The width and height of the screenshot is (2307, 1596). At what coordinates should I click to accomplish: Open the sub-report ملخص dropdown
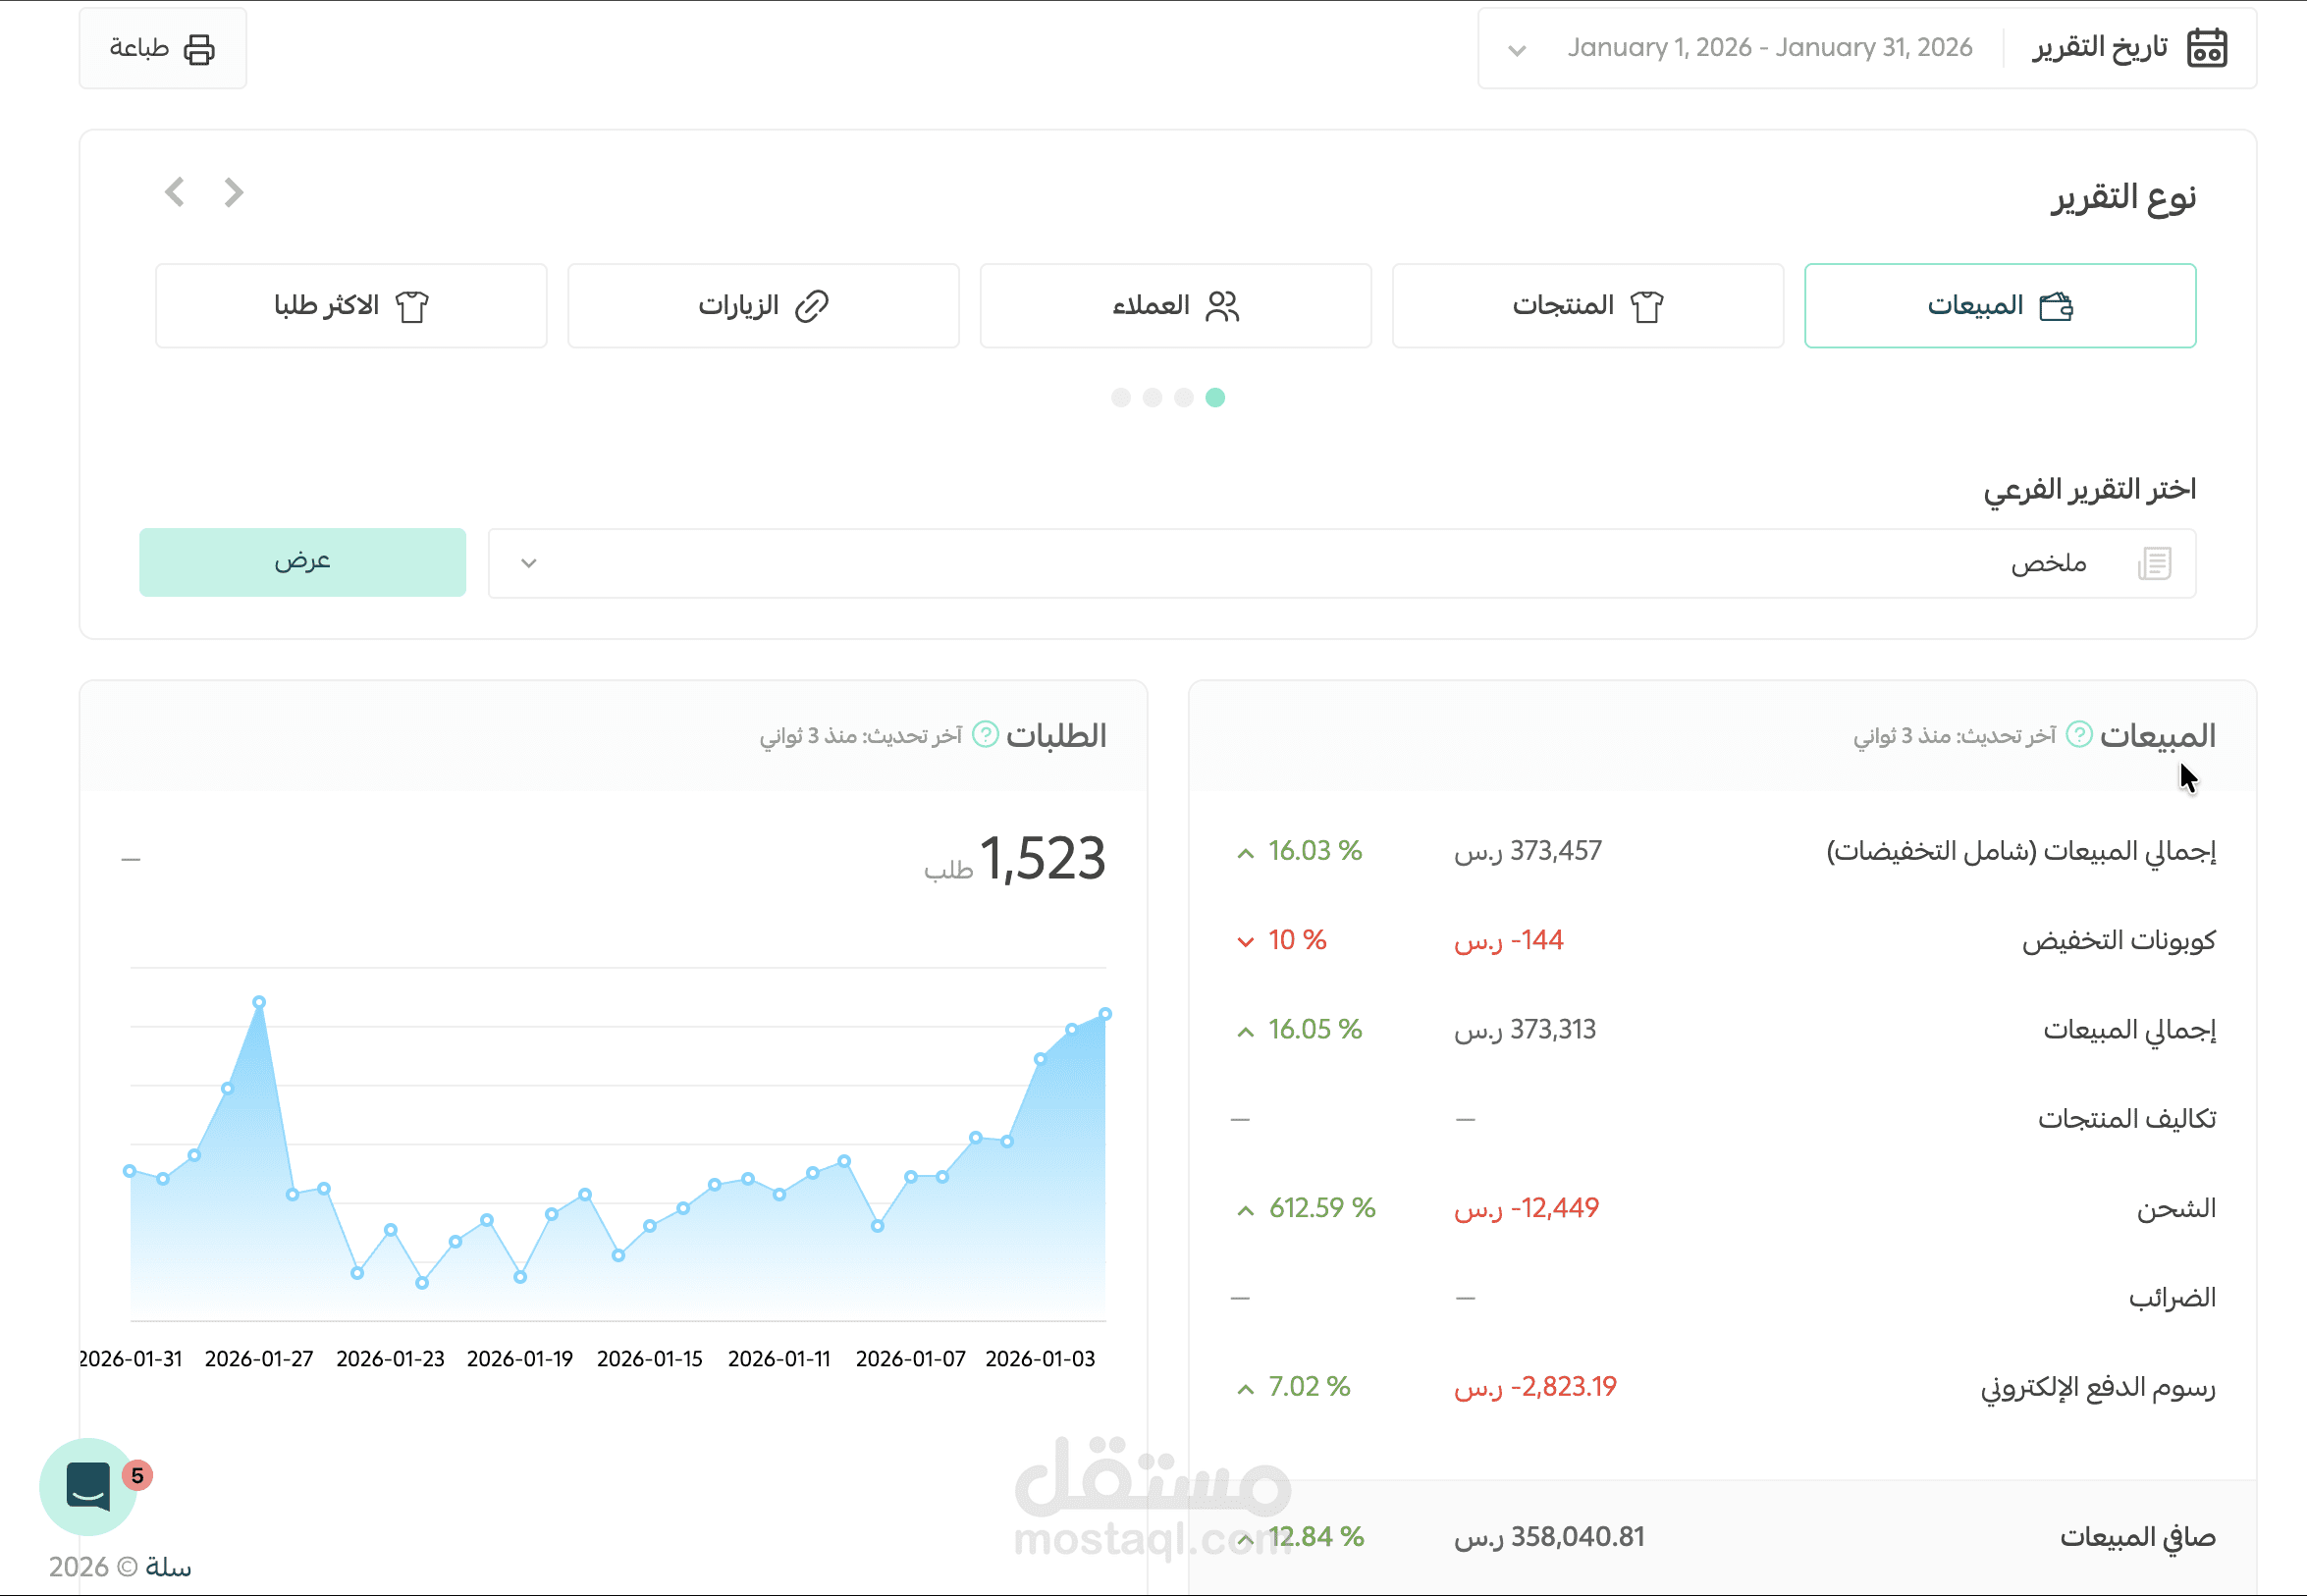(1342, 563)
